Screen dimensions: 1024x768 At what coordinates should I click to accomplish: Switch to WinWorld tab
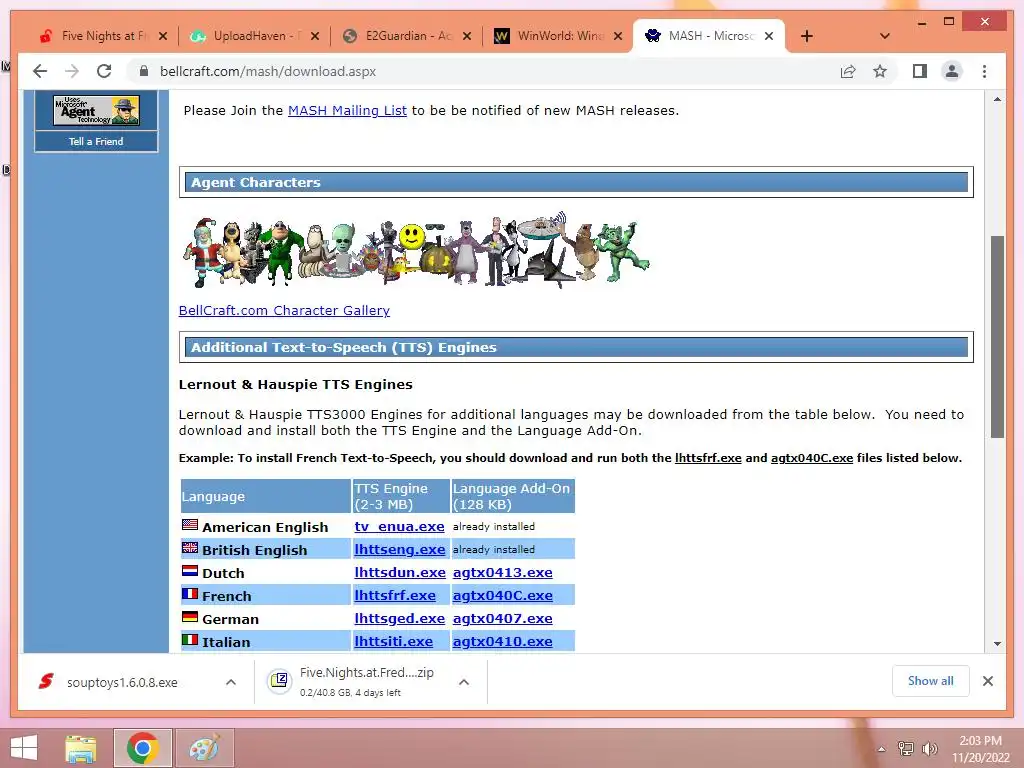tap(549, 36)
